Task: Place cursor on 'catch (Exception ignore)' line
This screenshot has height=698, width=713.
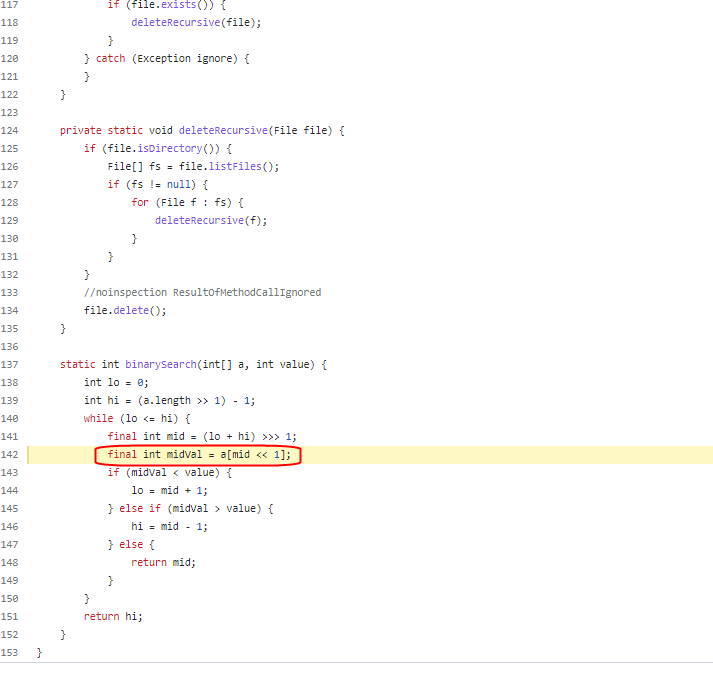Action: (x=166, y=59)
